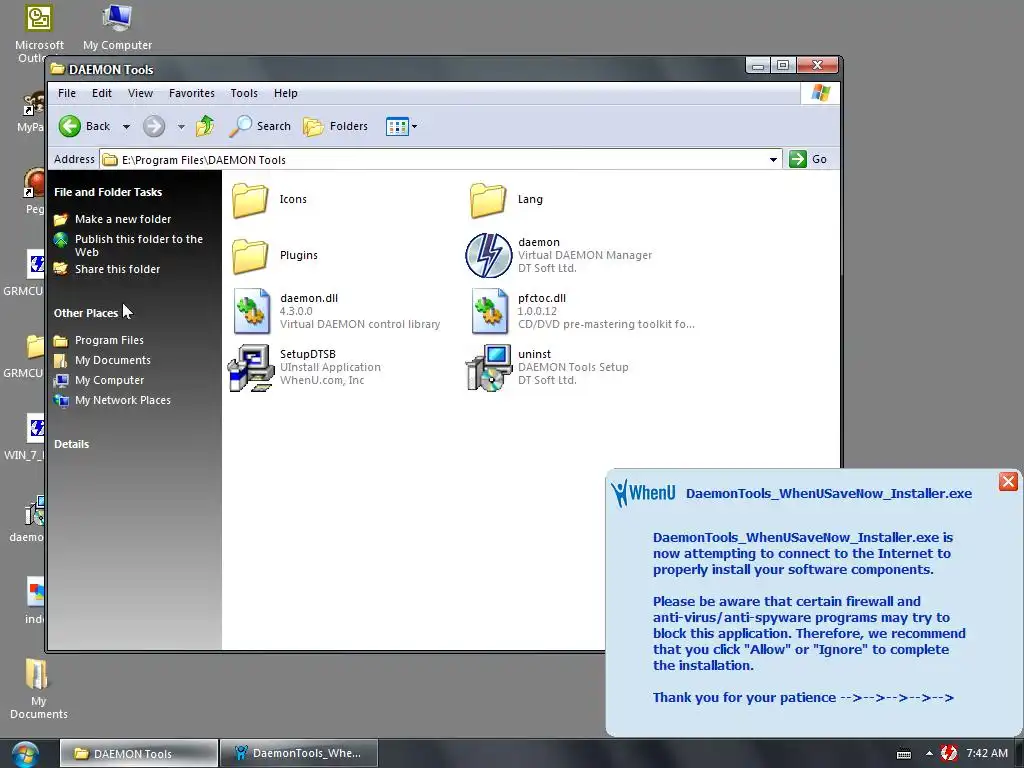Open the Search toolbar button

tap(260, 126)
